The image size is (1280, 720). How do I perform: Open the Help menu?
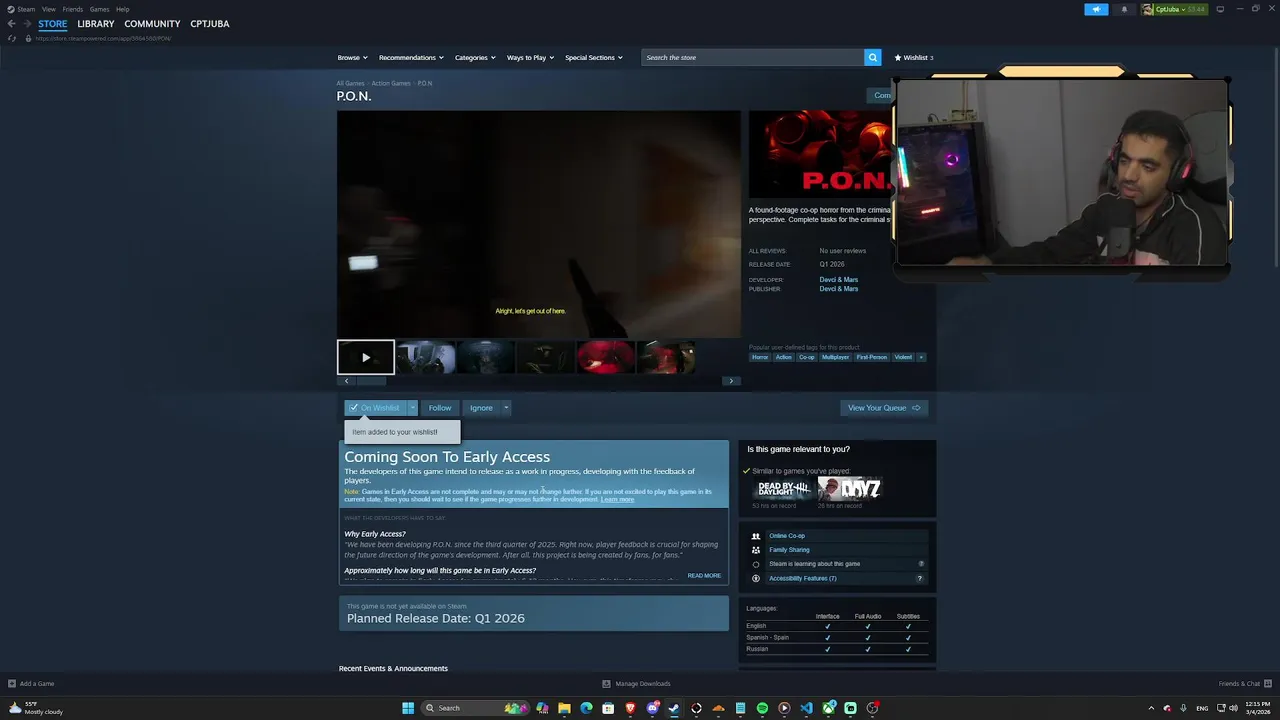pos(122,9)
